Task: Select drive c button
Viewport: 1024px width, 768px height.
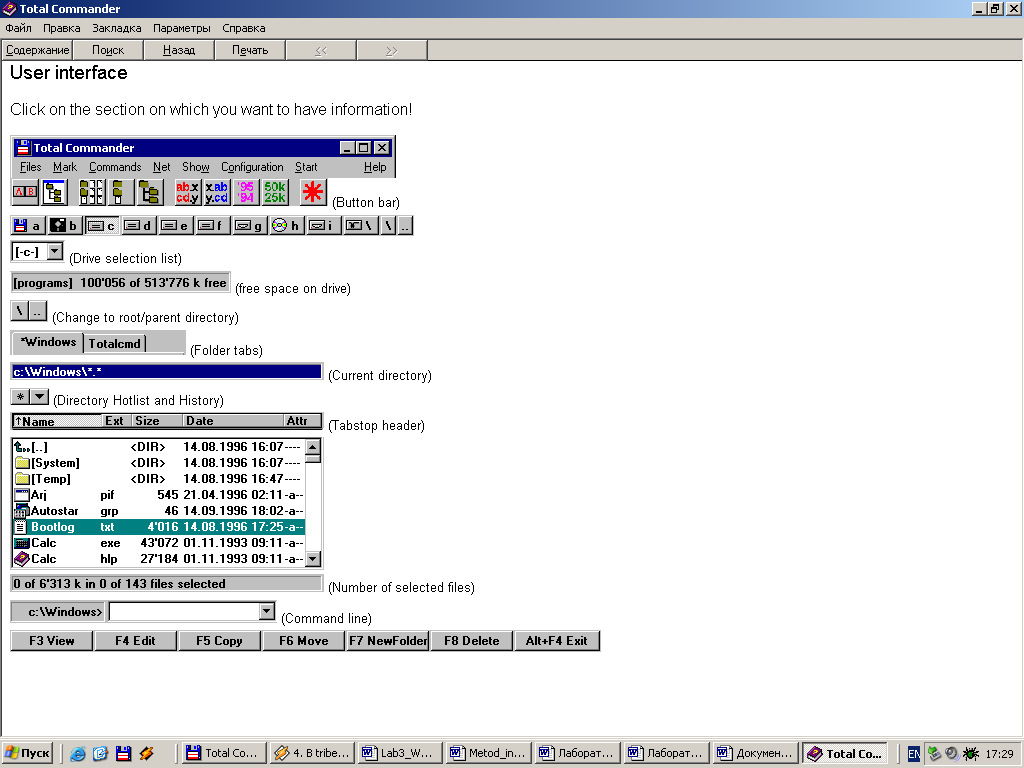Action: coord(101,226)
